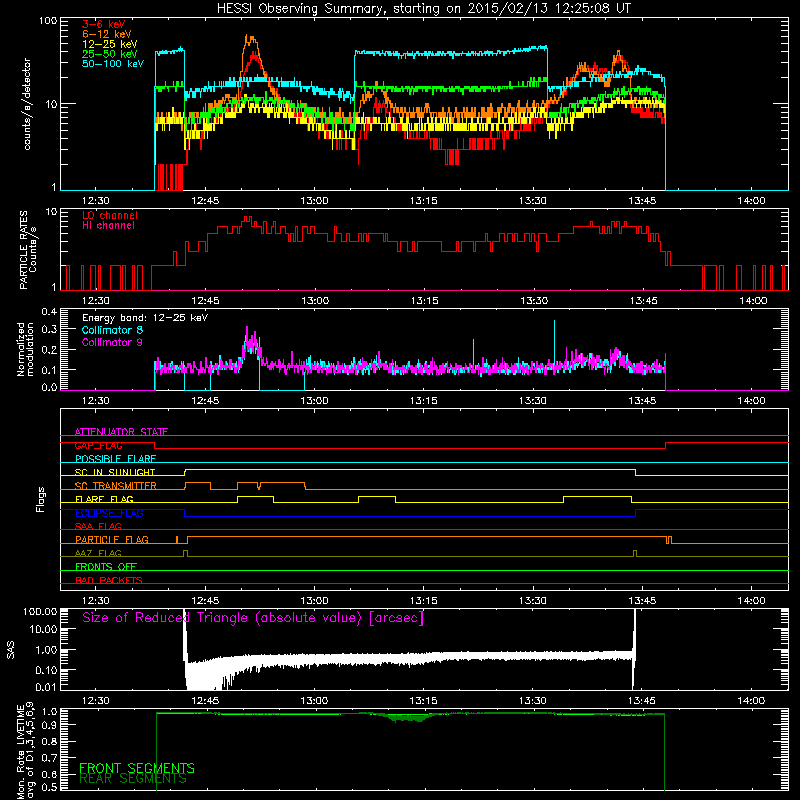
Task: Click the SAS axis label
Action: pos(11,649)
